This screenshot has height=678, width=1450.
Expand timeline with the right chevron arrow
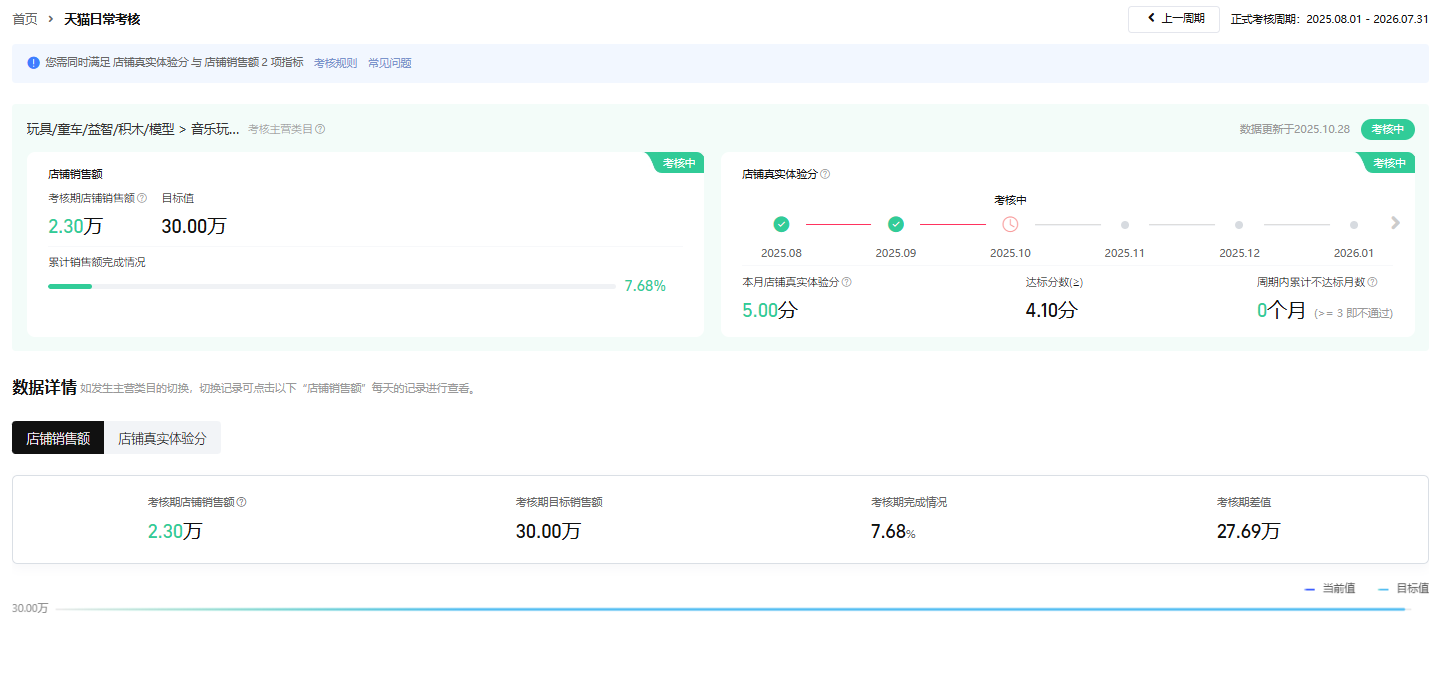(1396, 223)
